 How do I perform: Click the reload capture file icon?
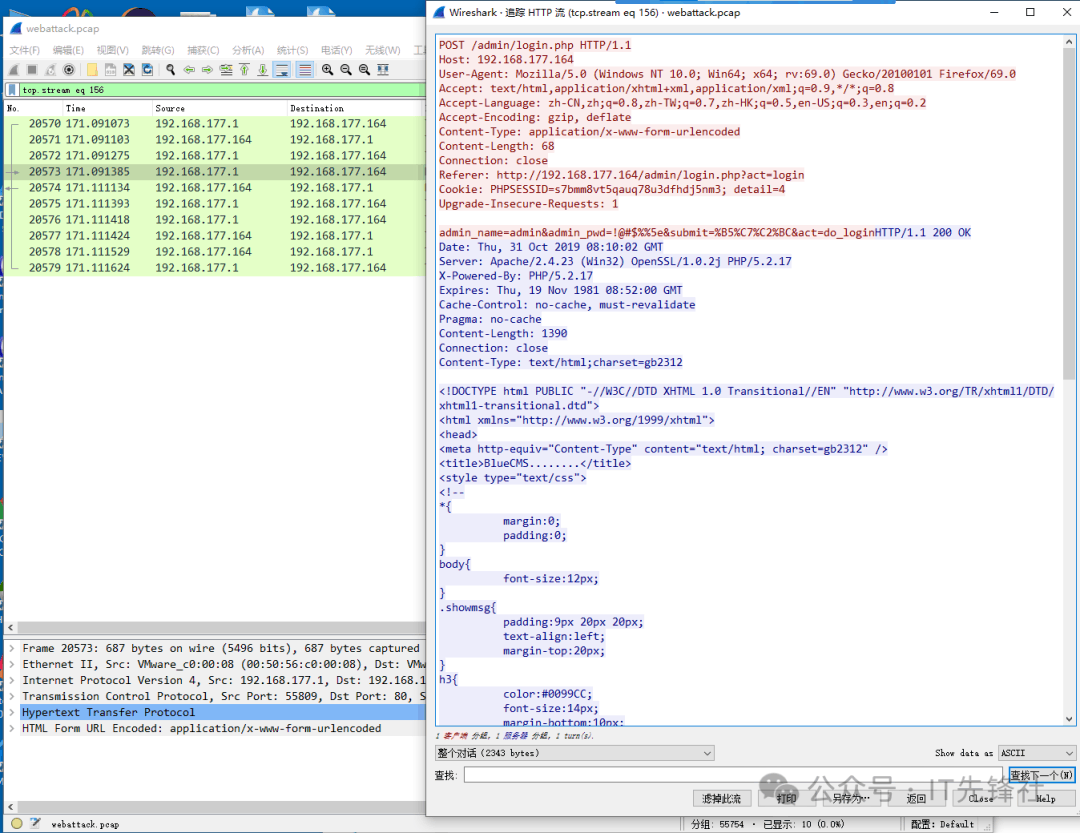click(147, 70)
